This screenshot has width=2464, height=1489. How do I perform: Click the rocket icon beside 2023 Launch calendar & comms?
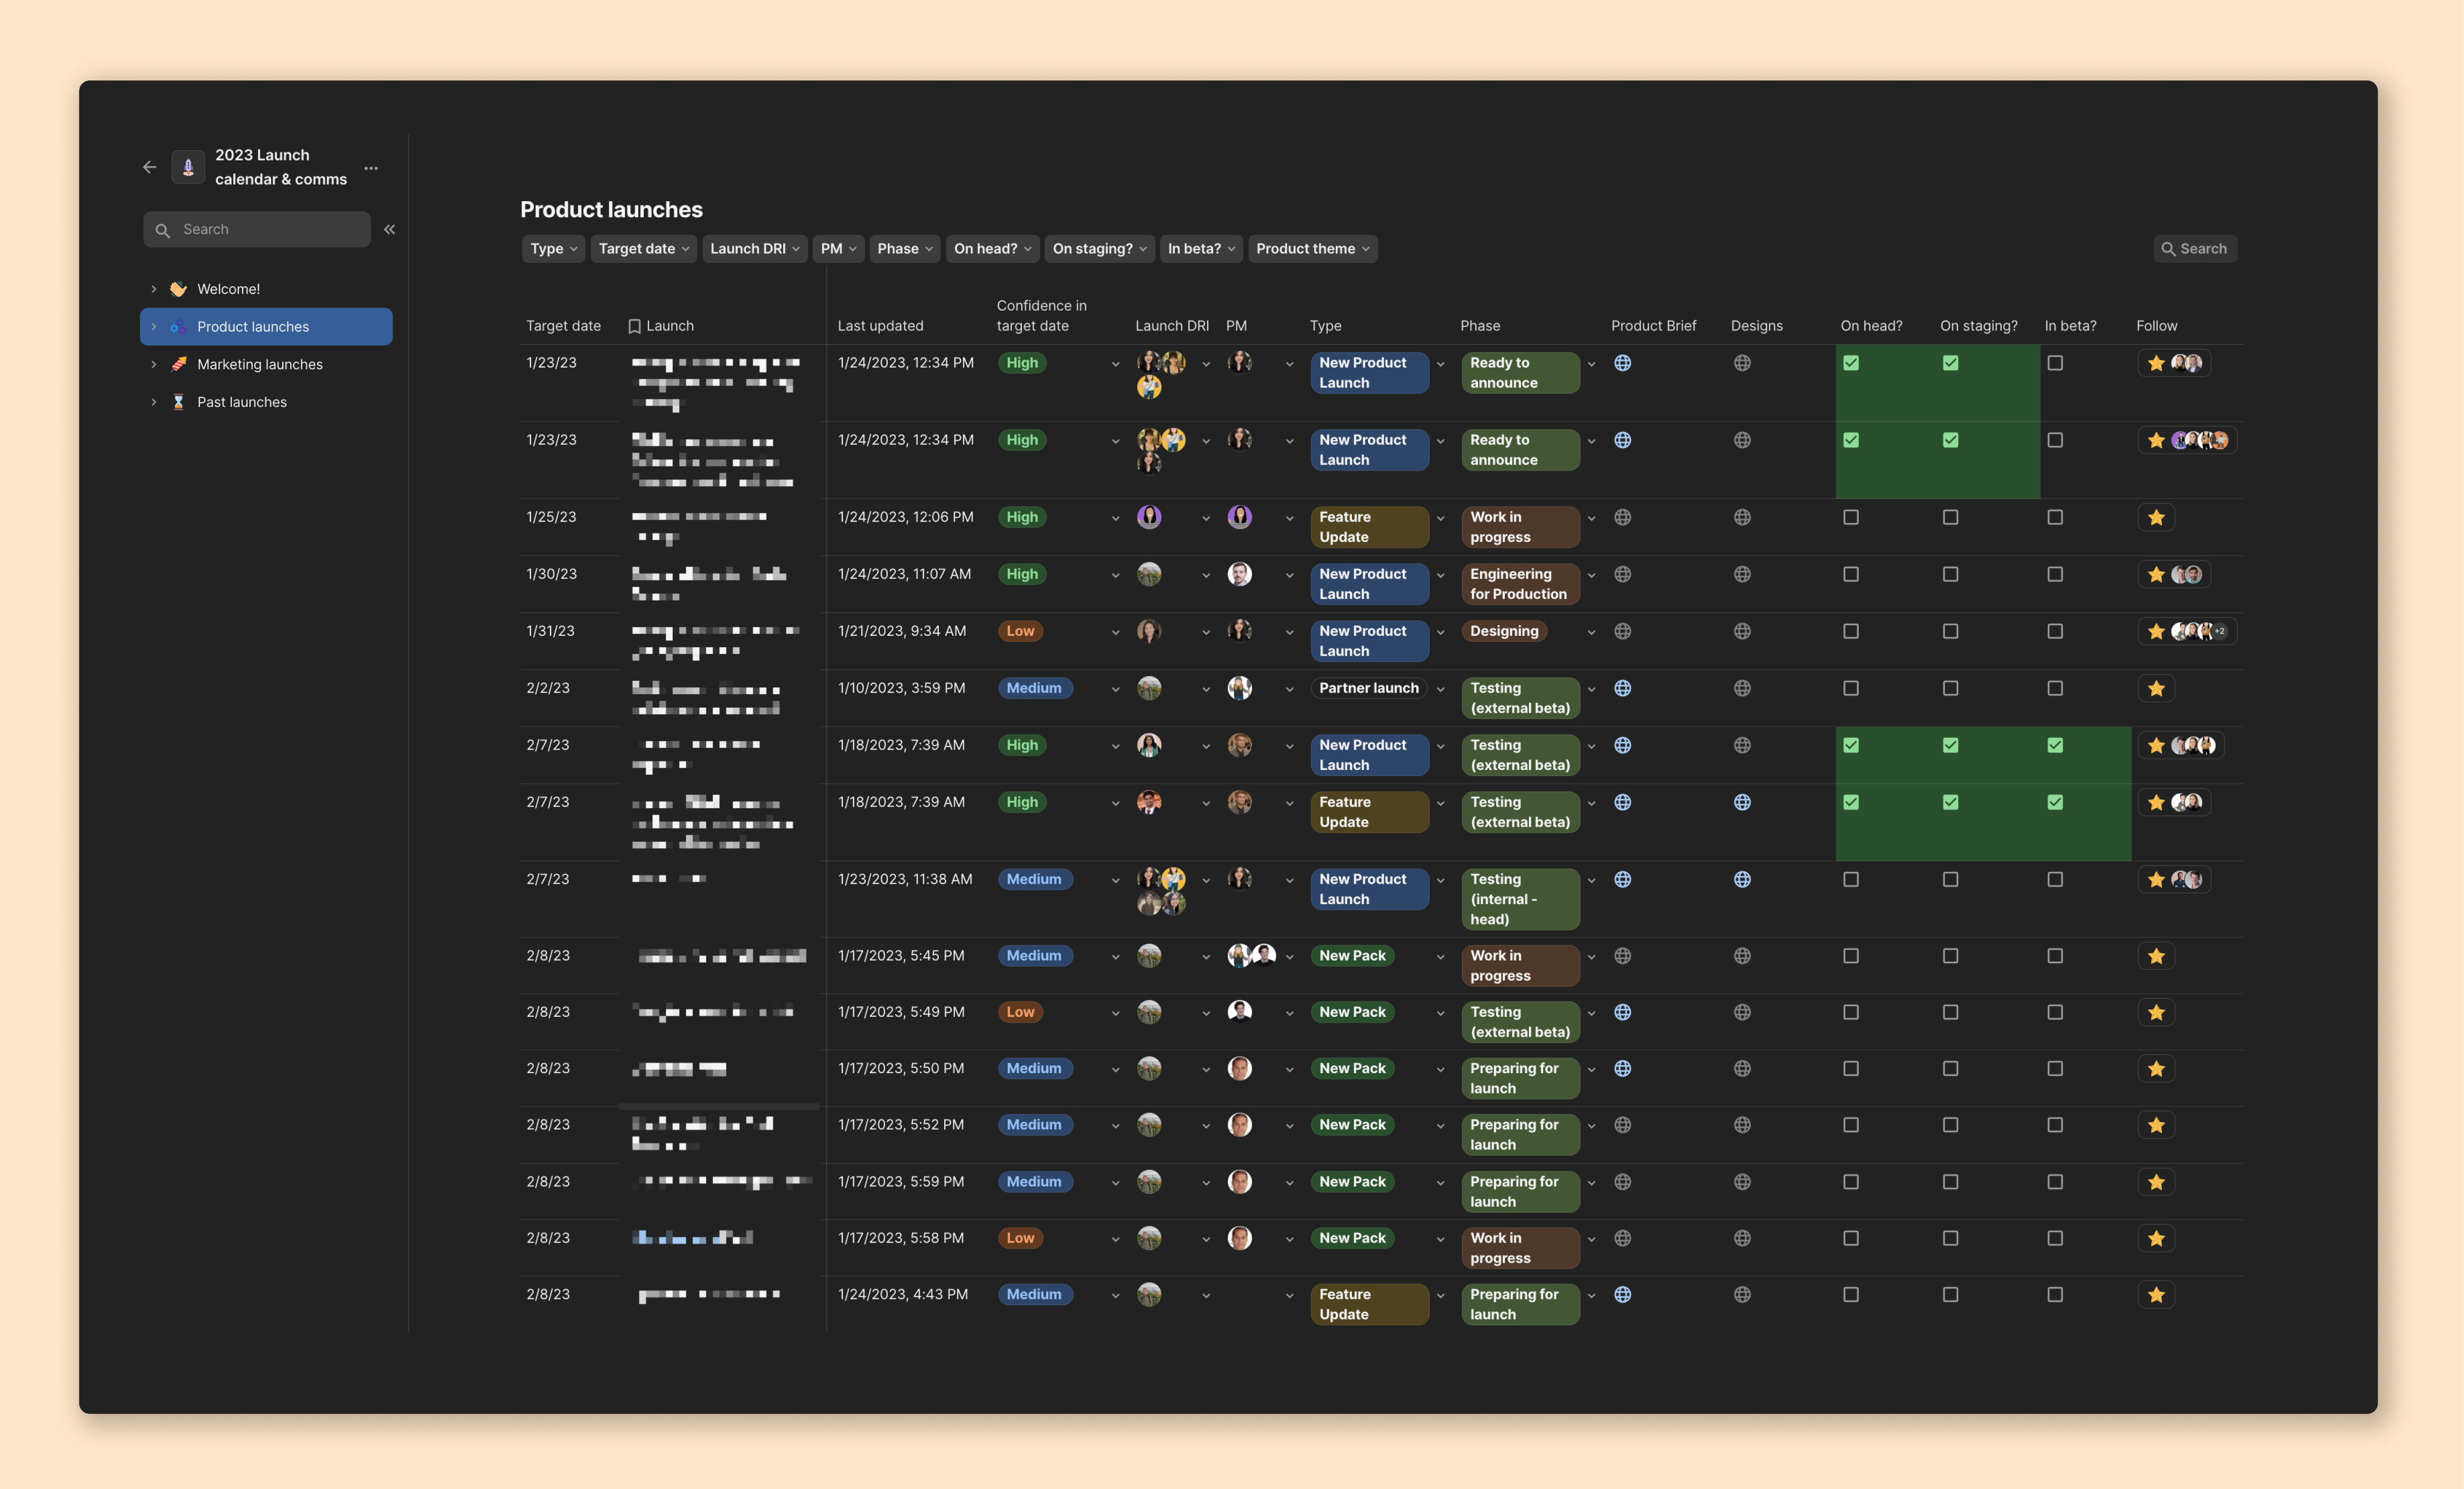(x=188, y=166)
